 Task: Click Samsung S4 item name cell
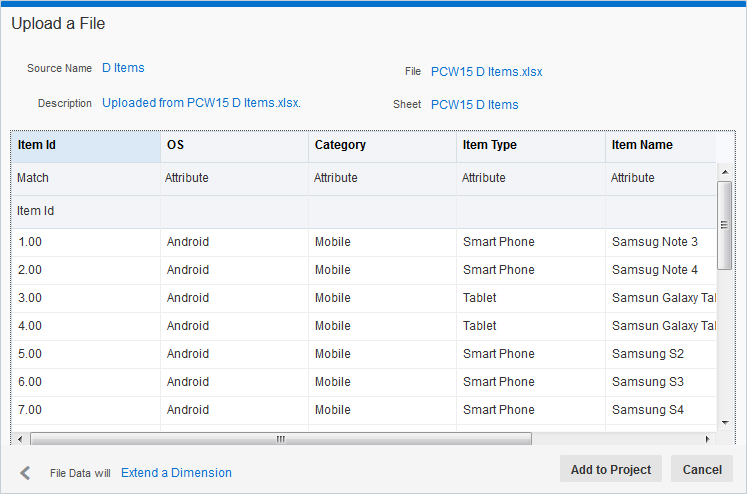point(661,410)
